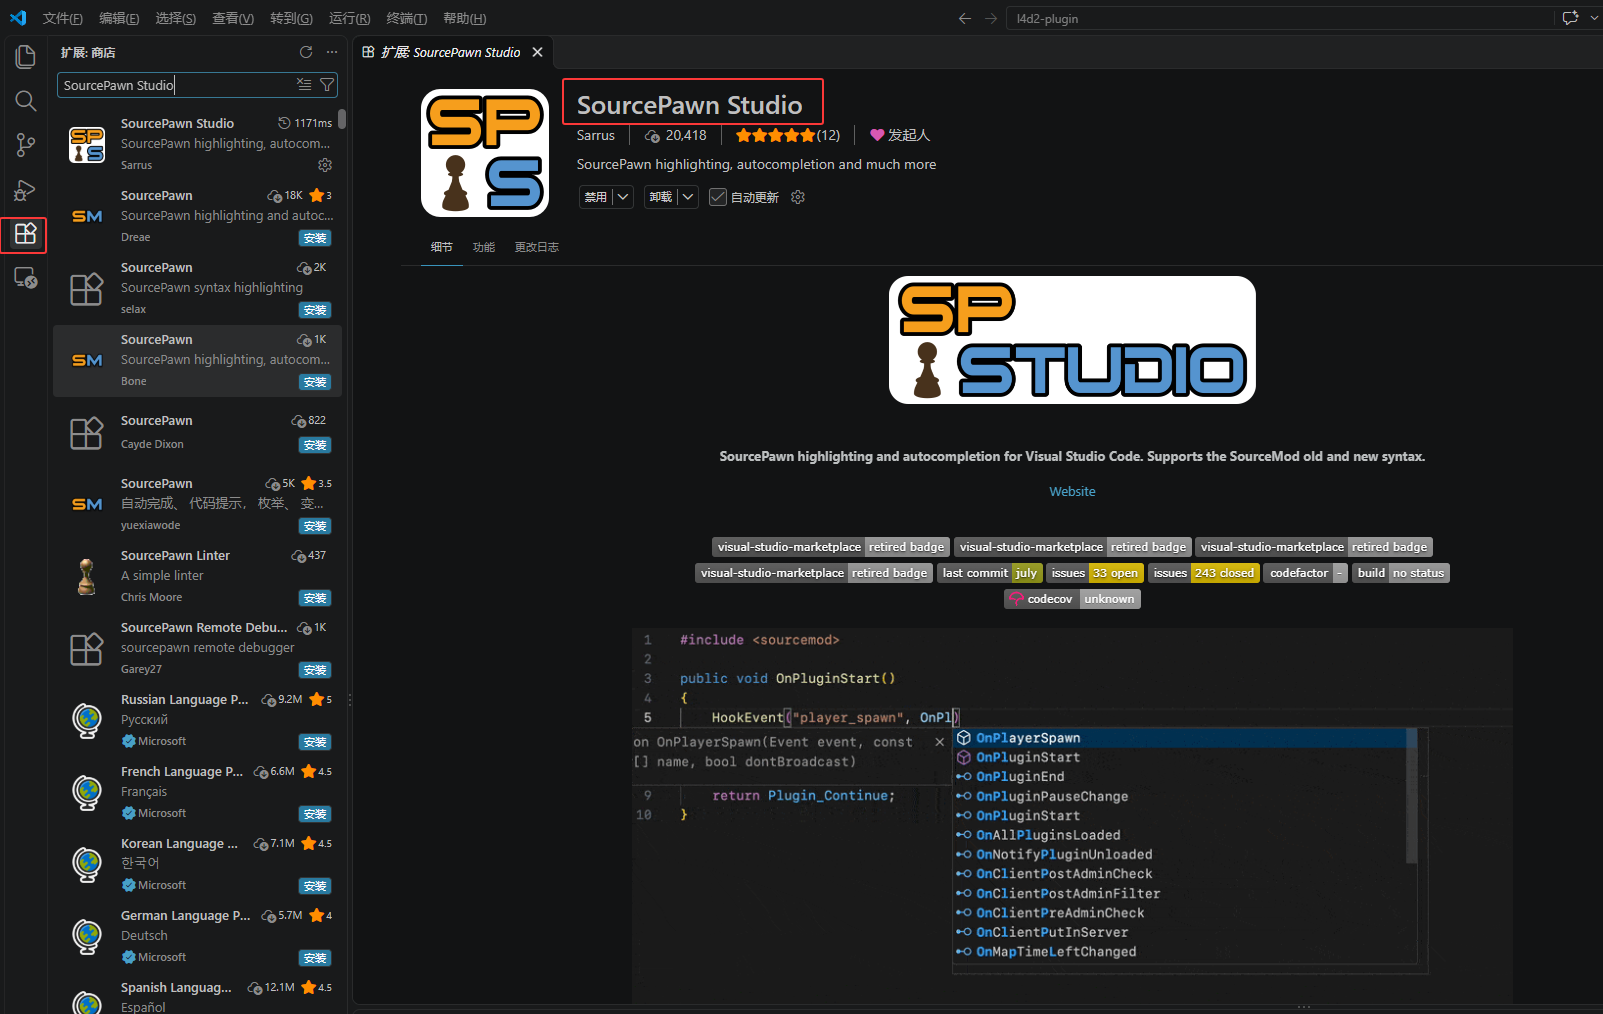Viewport: 1603px width, 1014px height.
Task: Open the 终端(T) menu
Action: [x=406, y=18]
